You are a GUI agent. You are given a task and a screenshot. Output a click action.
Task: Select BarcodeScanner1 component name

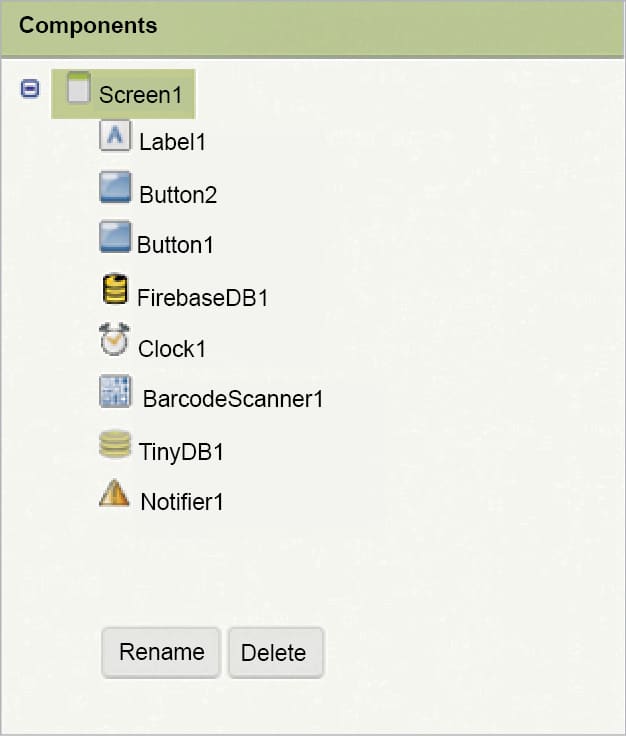click(x=233, y=399)
